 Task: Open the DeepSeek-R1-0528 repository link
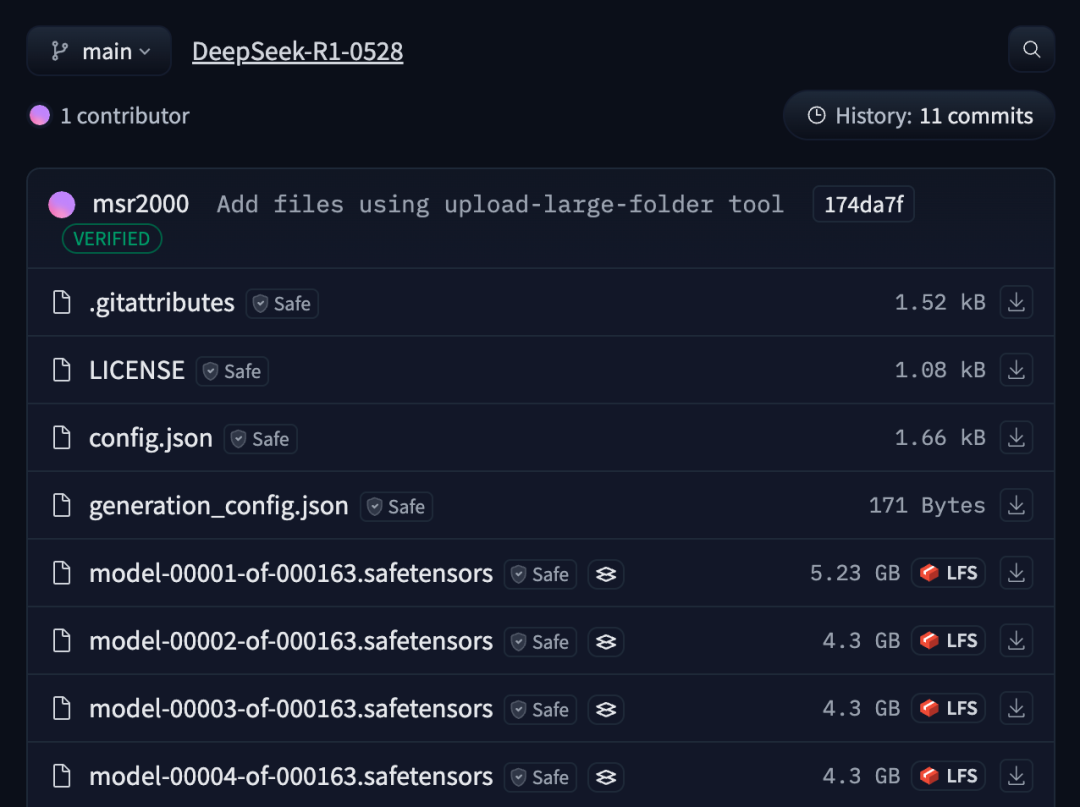298,51
